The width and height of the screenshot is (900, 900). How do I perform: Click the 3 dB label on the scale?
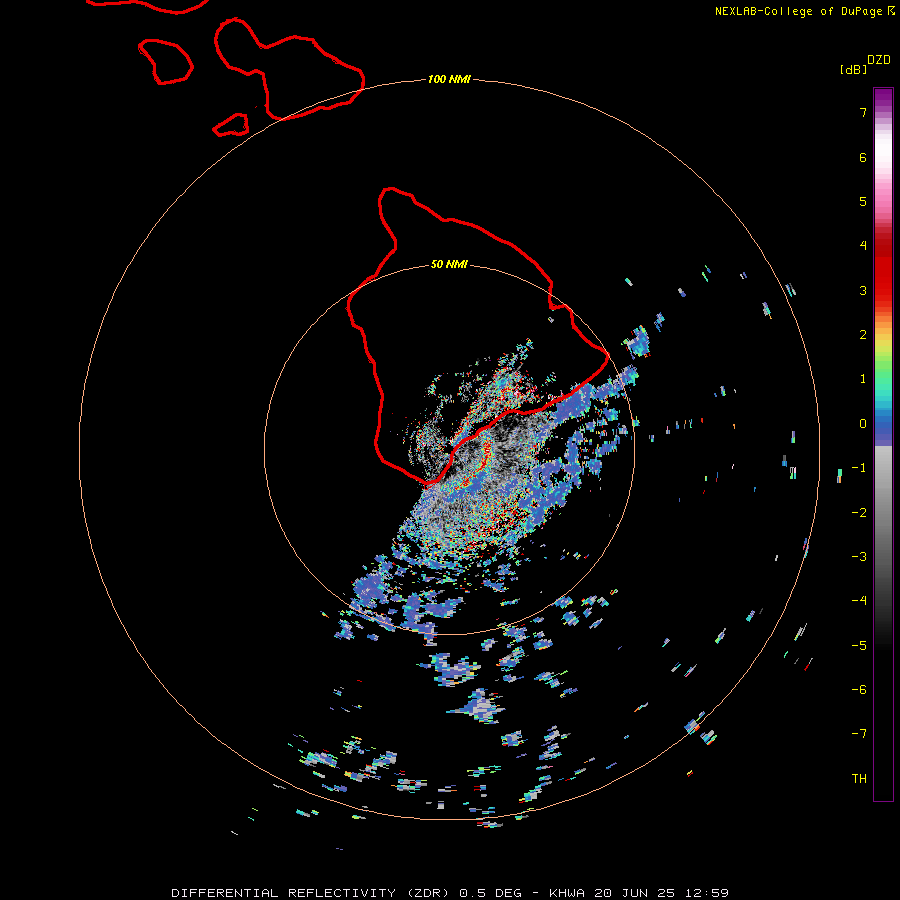tap(863, 290)
